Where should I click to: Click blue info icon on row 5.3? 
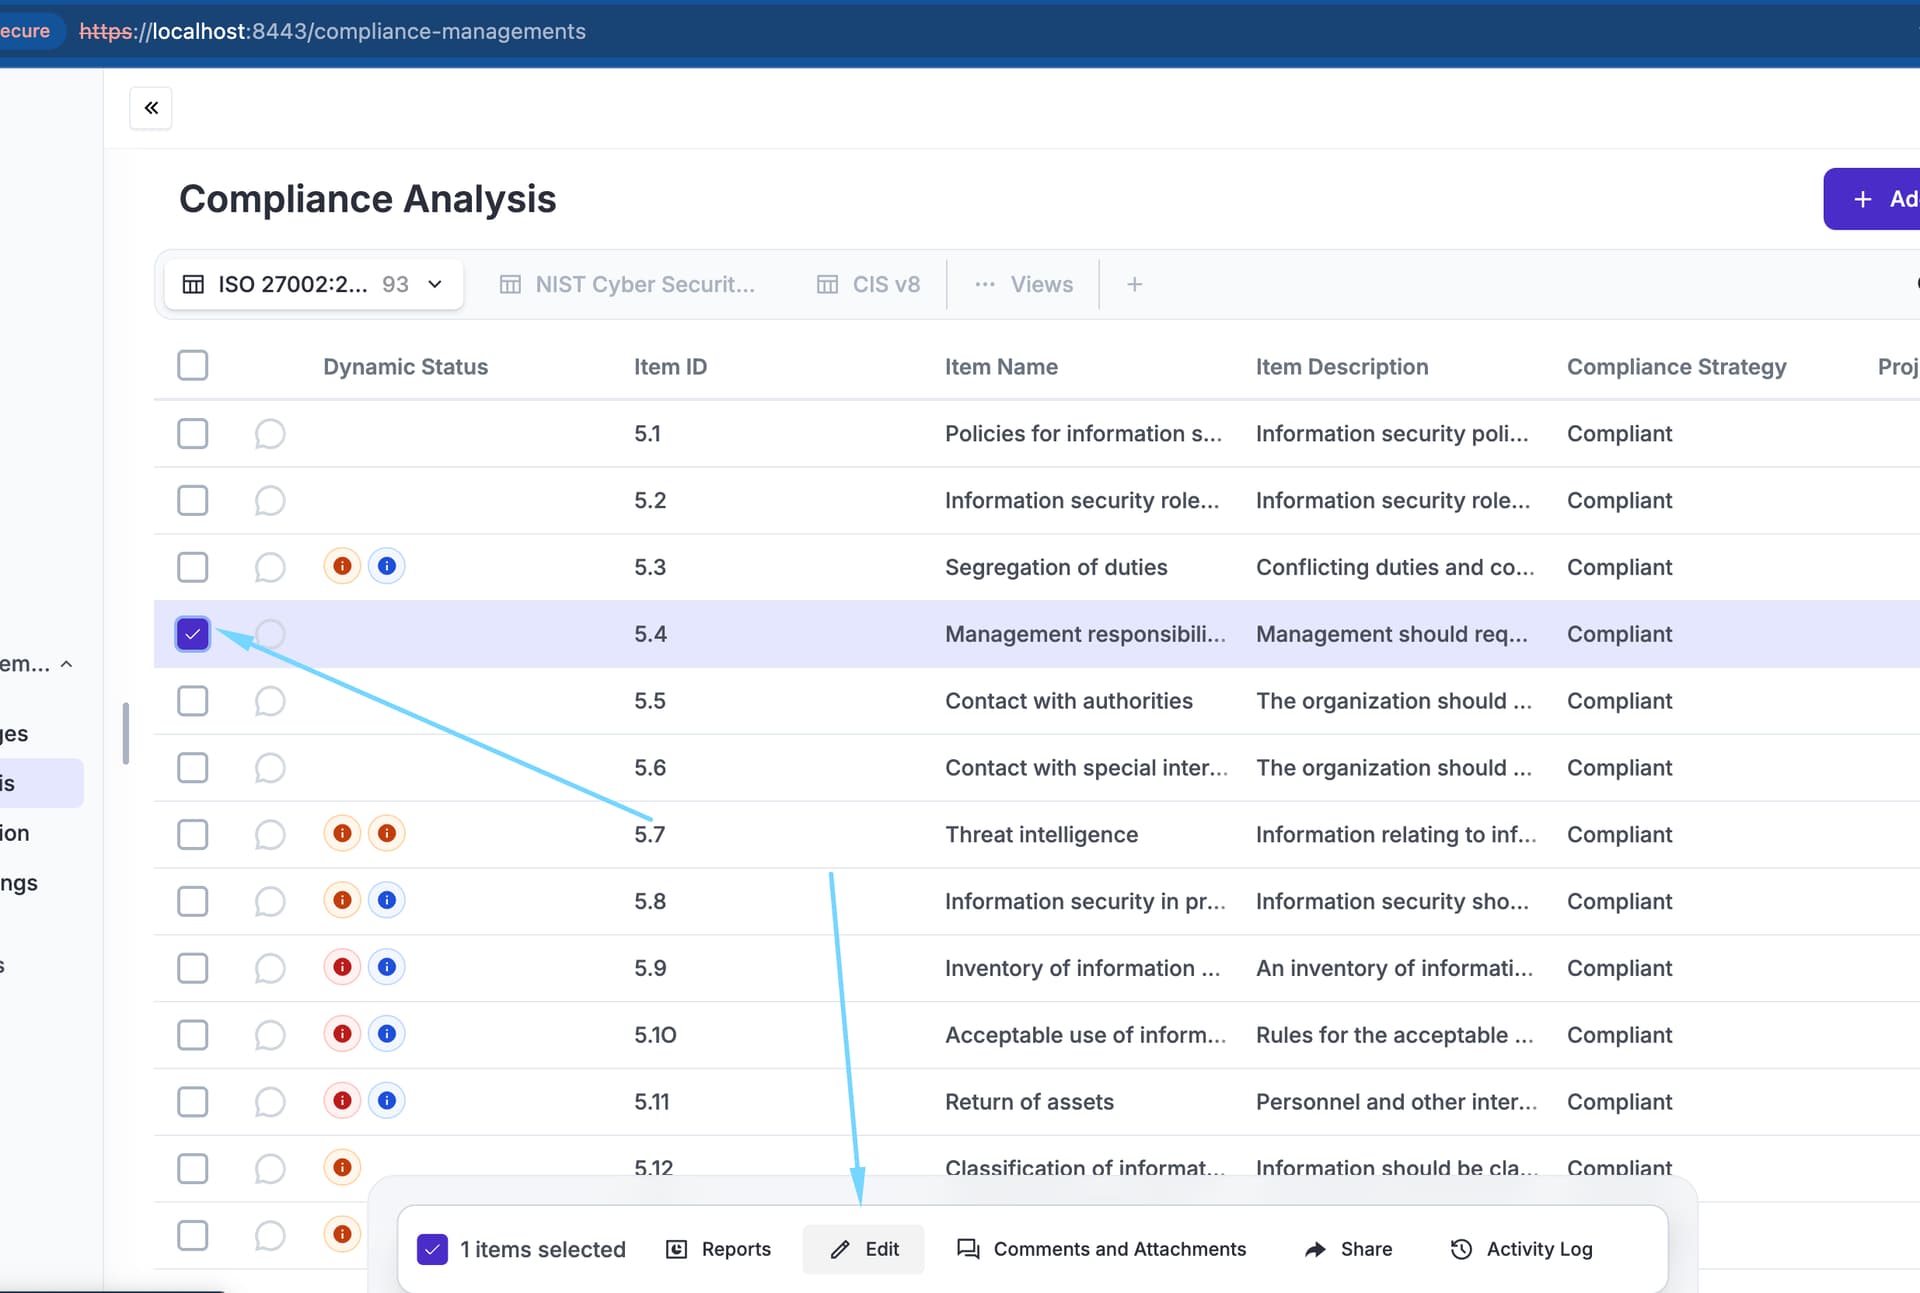tap(387, 566)
